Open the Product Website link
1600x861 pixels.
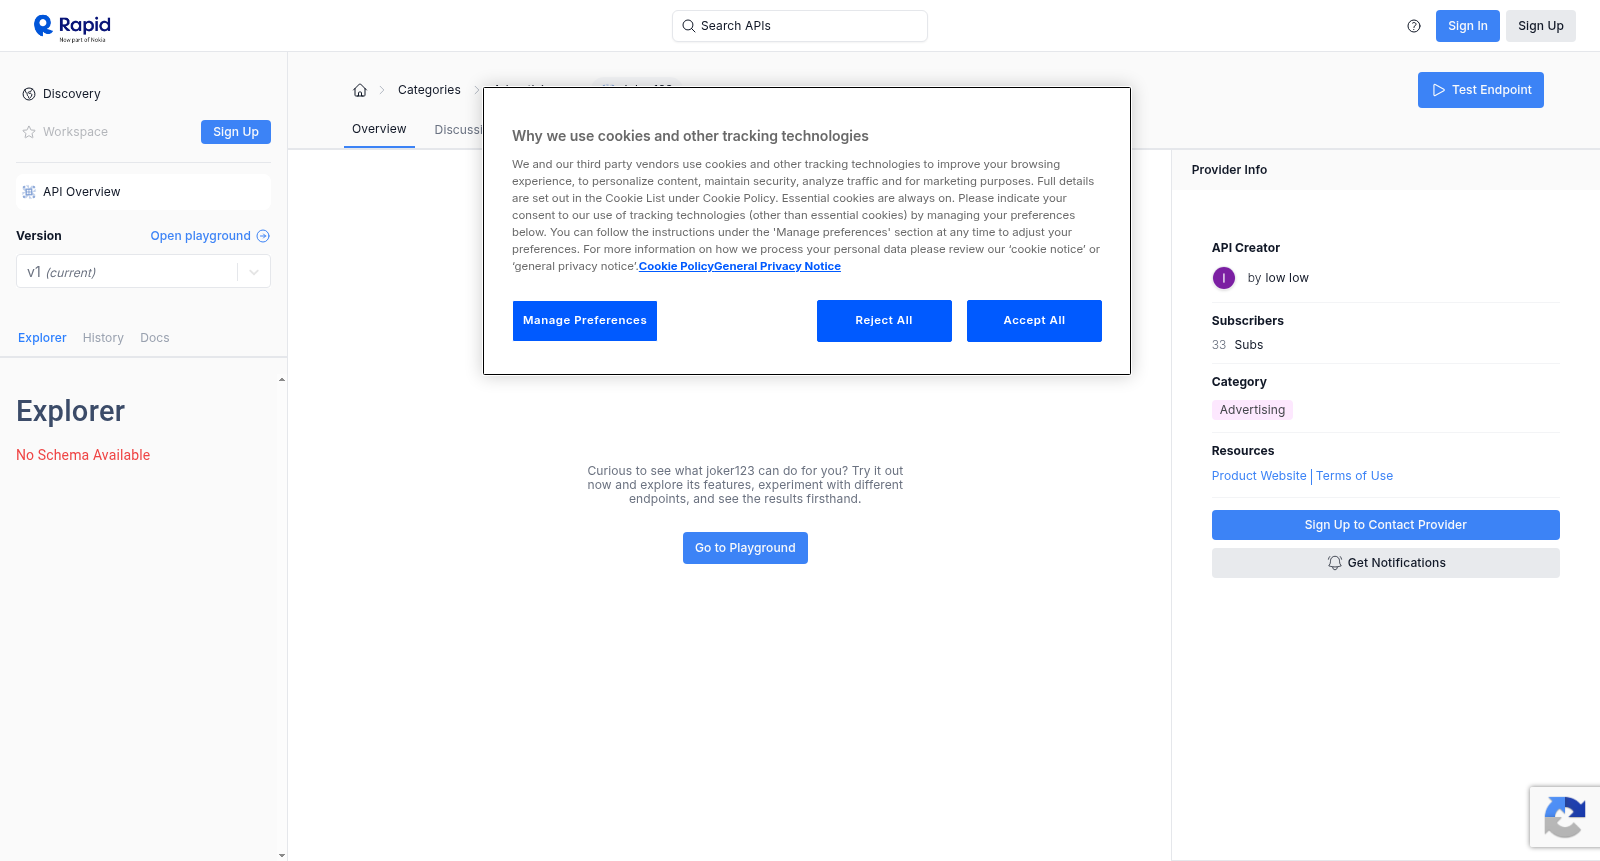pyautogui.click(x=1259, y=476)
